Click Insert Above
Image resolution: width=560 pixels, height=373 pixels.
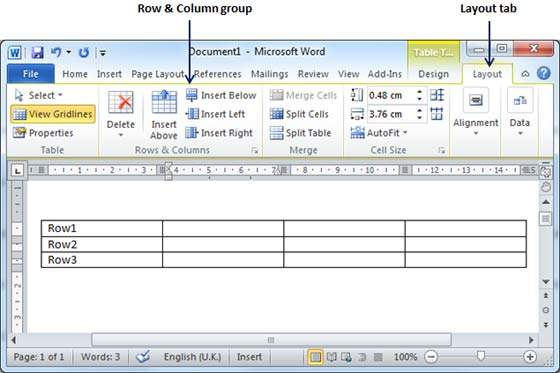(x=164, y=115)
